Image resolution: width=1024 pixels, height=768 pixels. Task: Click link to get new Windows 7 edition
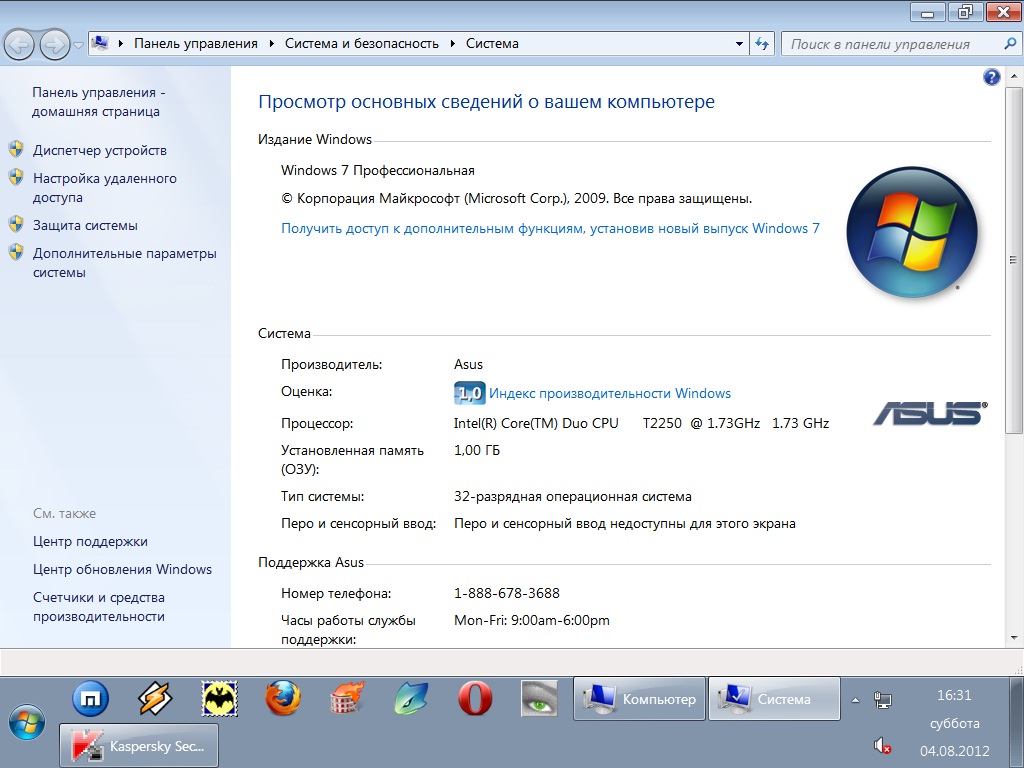550,229
